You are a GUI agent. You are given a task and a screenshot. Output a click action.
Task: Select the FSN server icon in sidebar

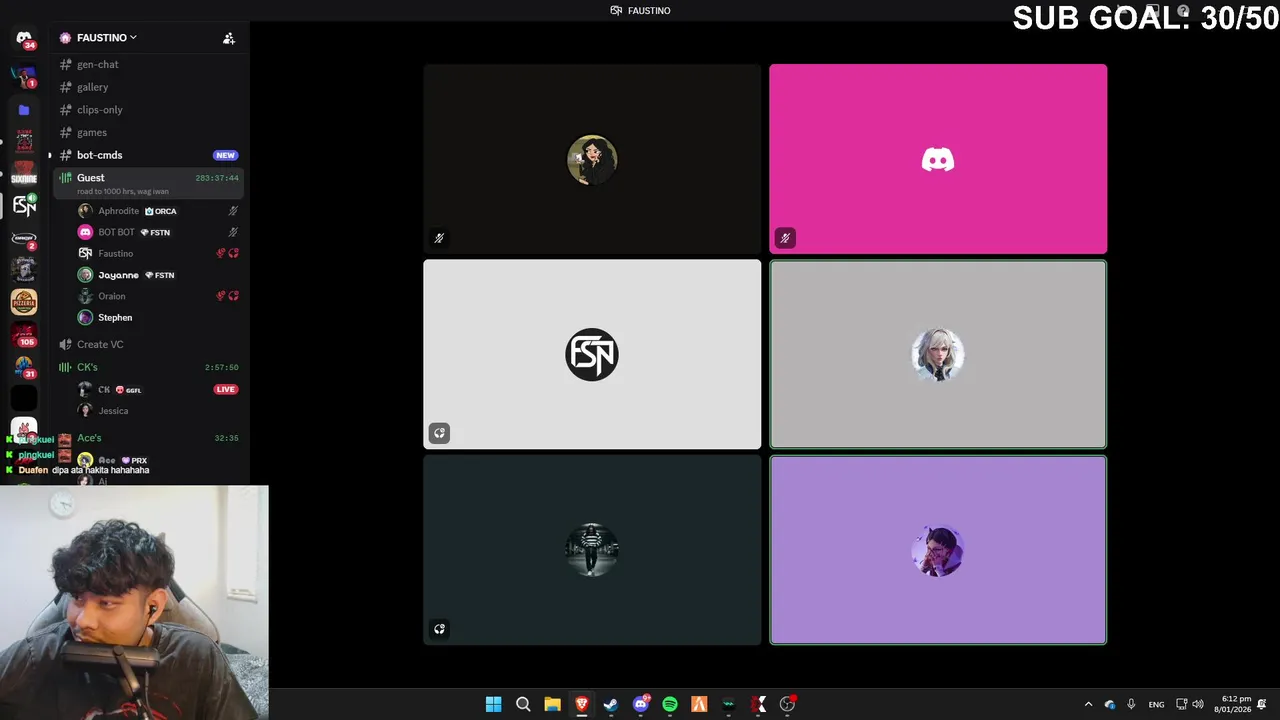(24, 205)
